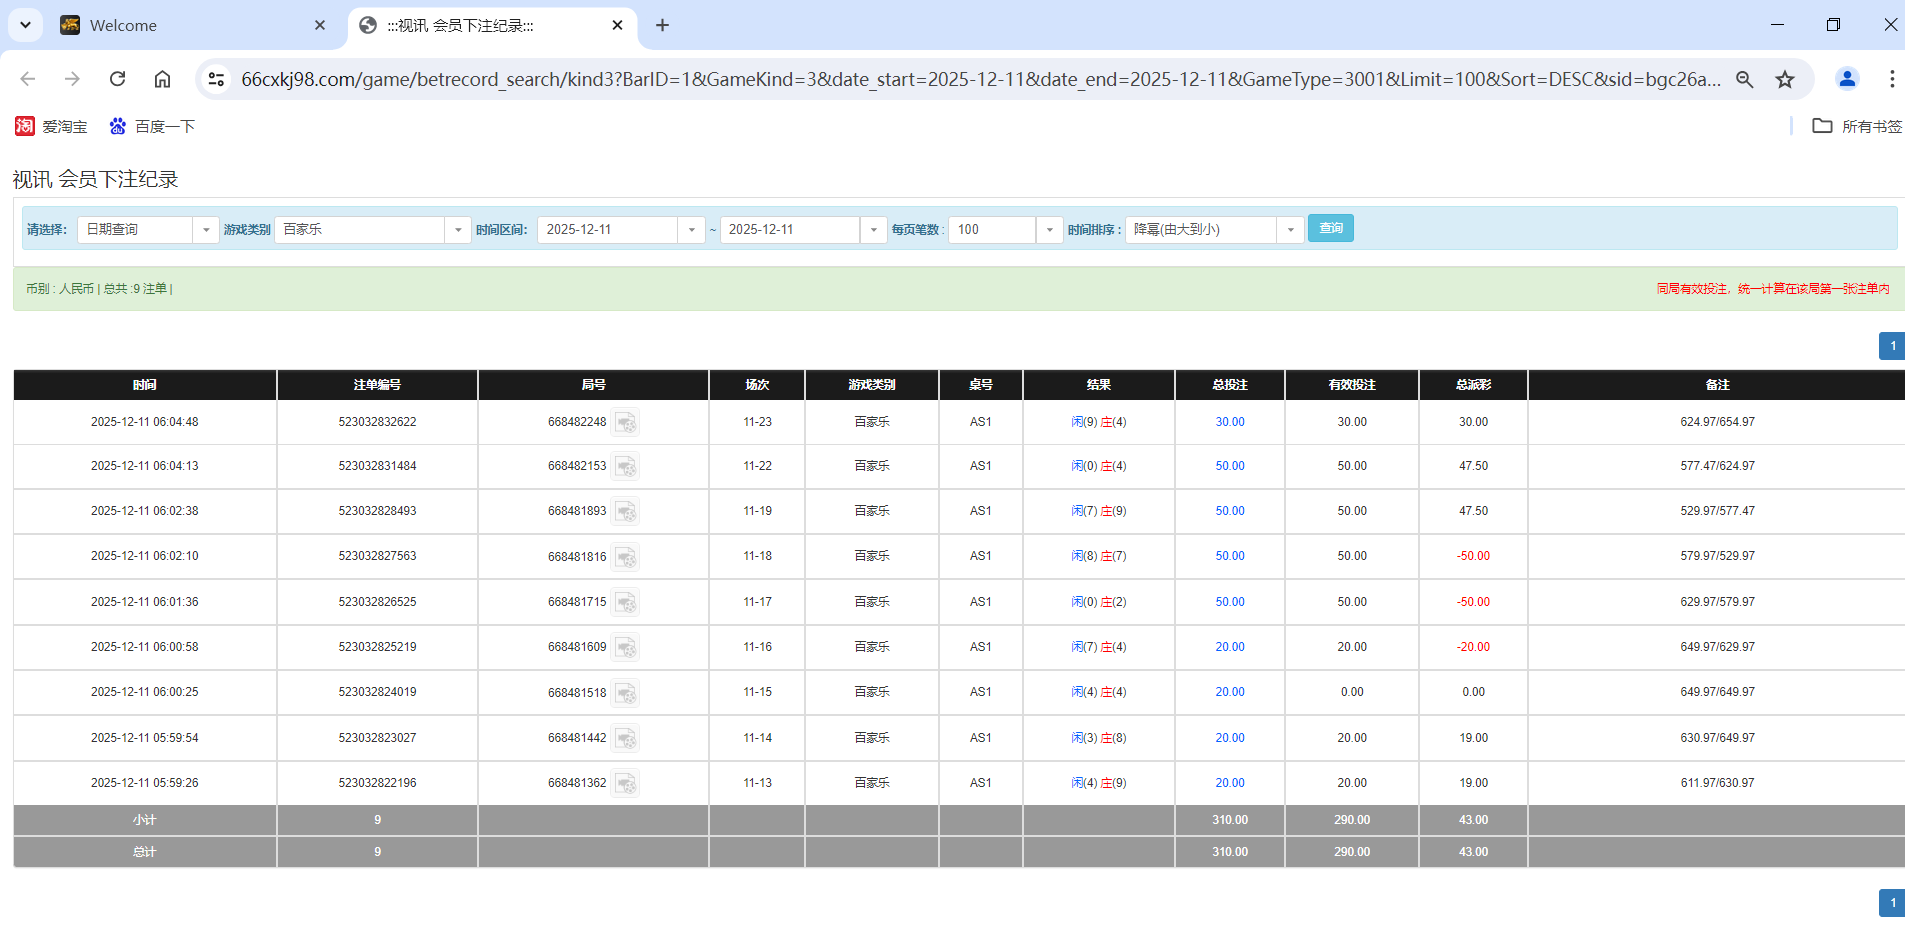Play video replay for round 668482248
This screenshot has width=1905, height=951.
pyautogui.click(x=627, y=422)
